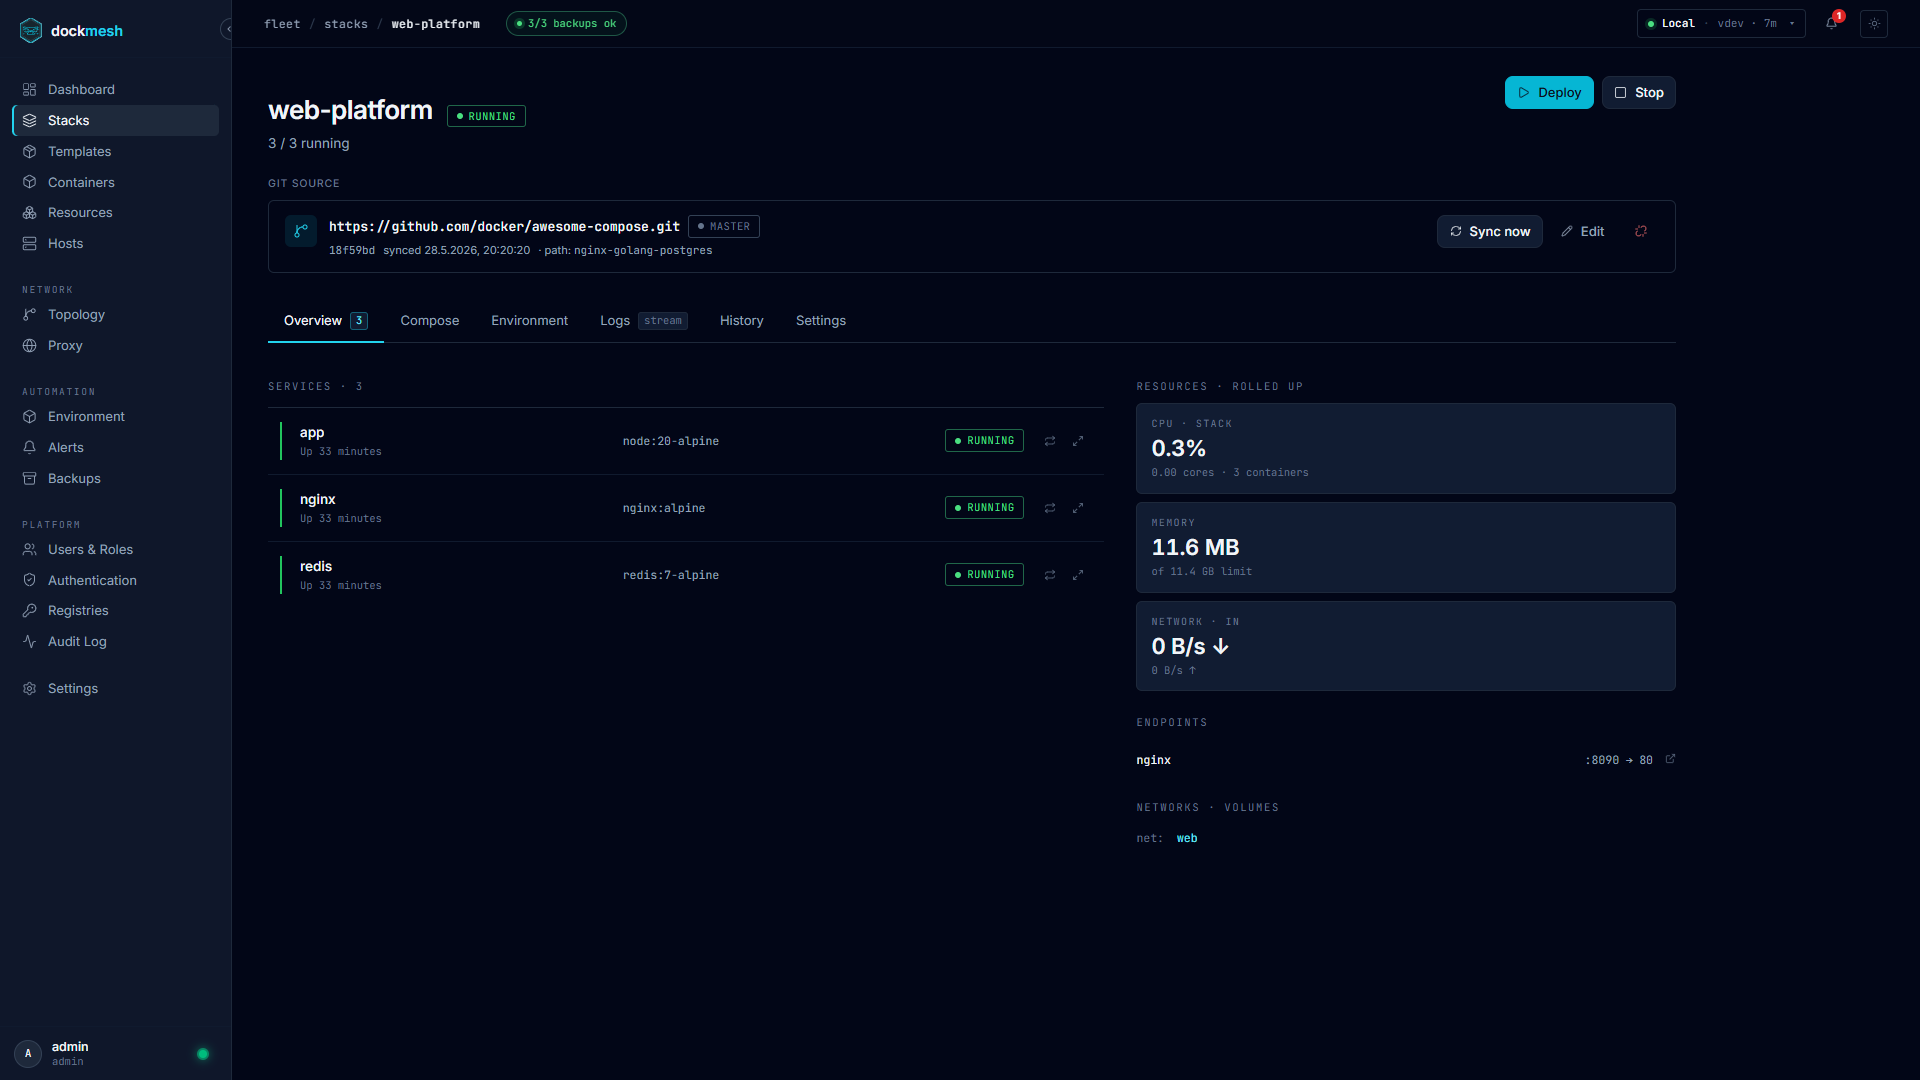Open the notifications bell
This screenshot has width=1920, height=1080.
1832,23
